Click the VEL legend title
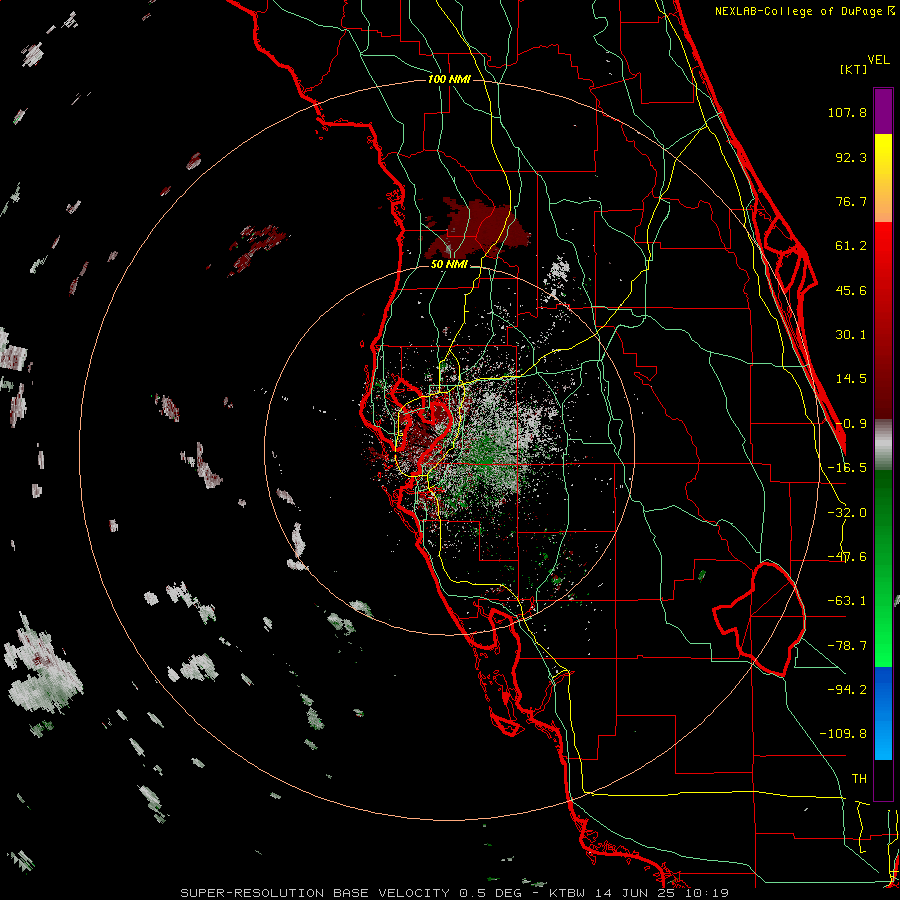 878,60
